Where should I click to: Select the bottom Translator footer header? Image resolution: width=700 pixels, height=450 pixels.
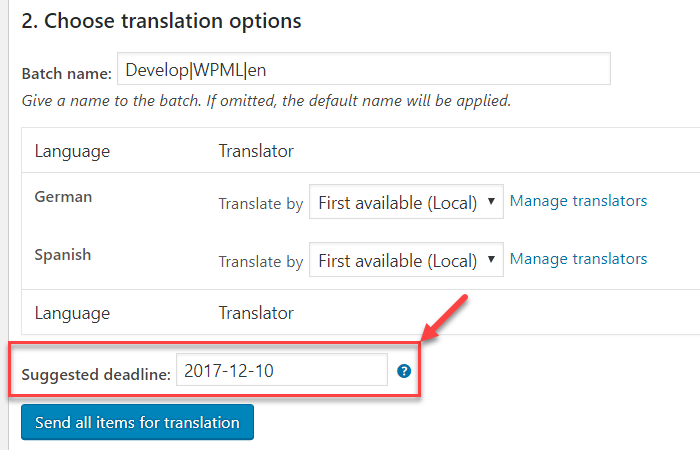[x=256, y=313]
